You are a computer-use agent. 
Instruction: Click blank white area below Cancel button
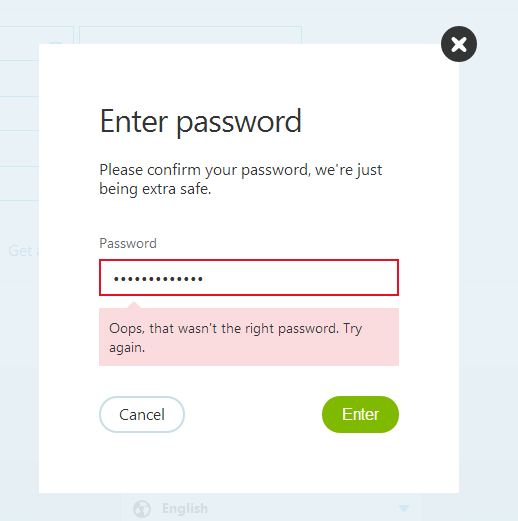[142, 463]
